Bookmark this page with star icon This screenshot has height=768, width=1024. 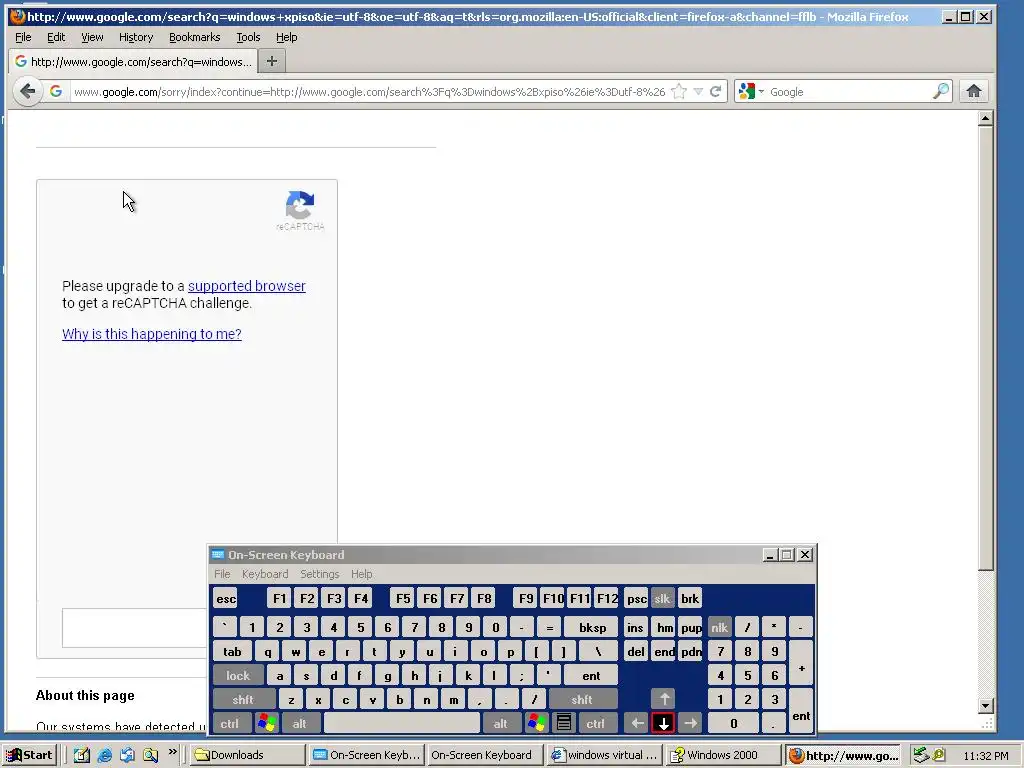[x=679, y=91]
